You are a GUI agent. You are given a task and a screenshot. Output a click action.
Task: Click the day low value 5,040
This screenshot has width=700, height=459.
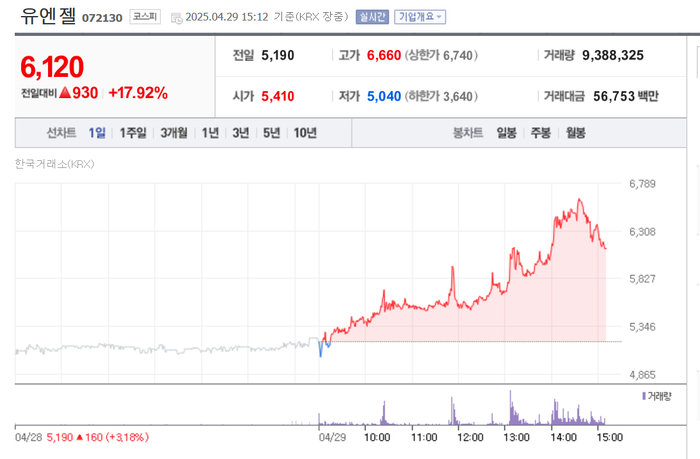384,96
